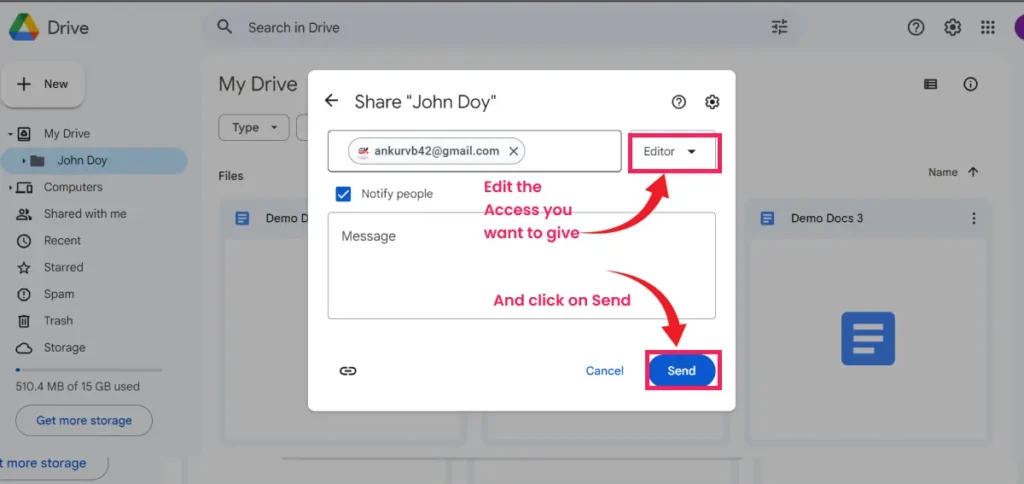Open help icon in Share dialog
The width and height of the screenshot is (1024, 484).
(x=679, y=102)
